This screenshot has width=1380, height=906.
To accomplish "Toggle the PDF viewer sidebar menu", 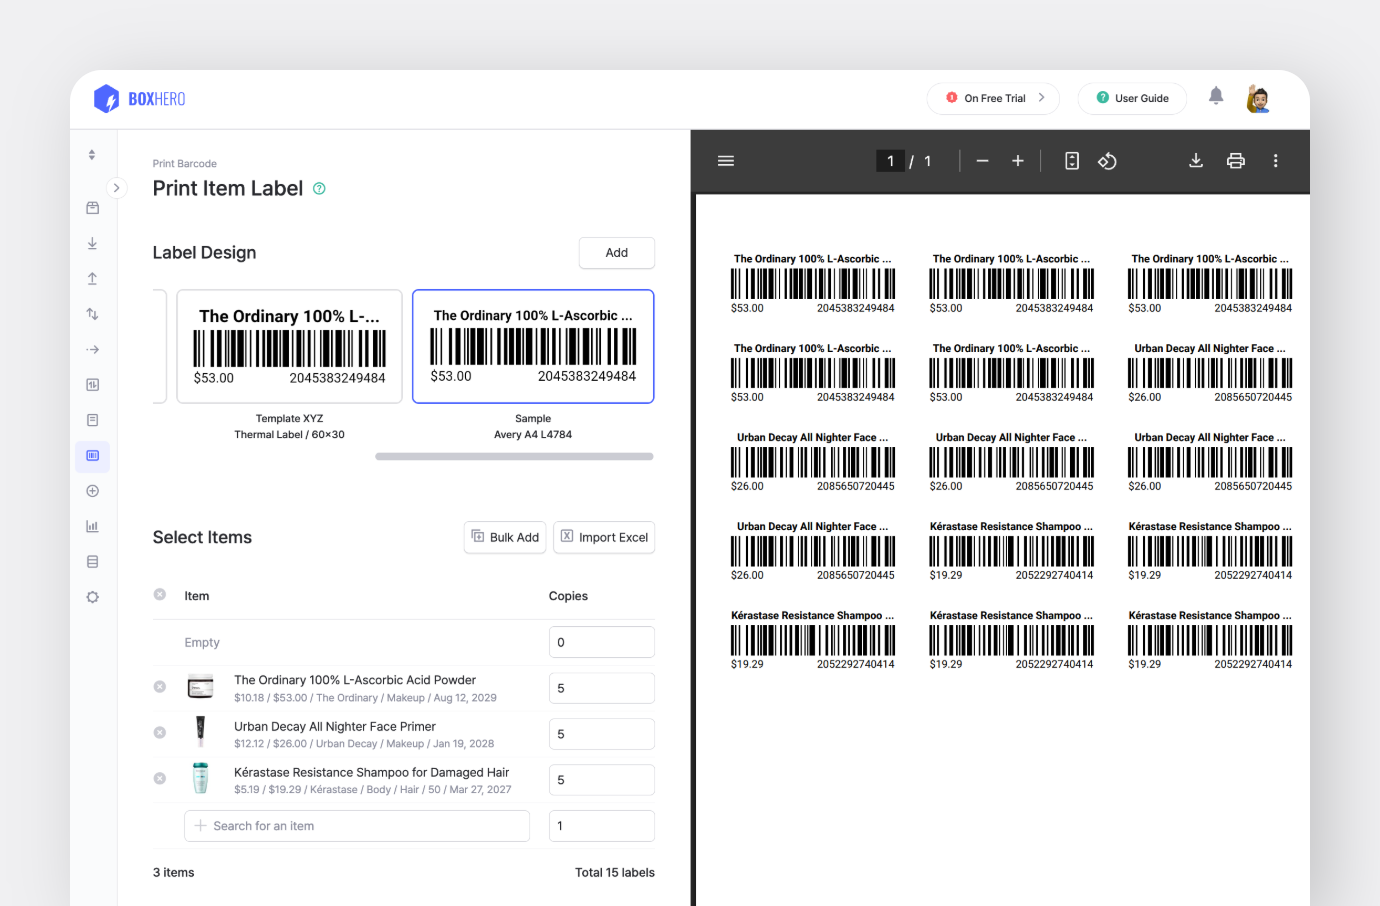I will 726,161.
